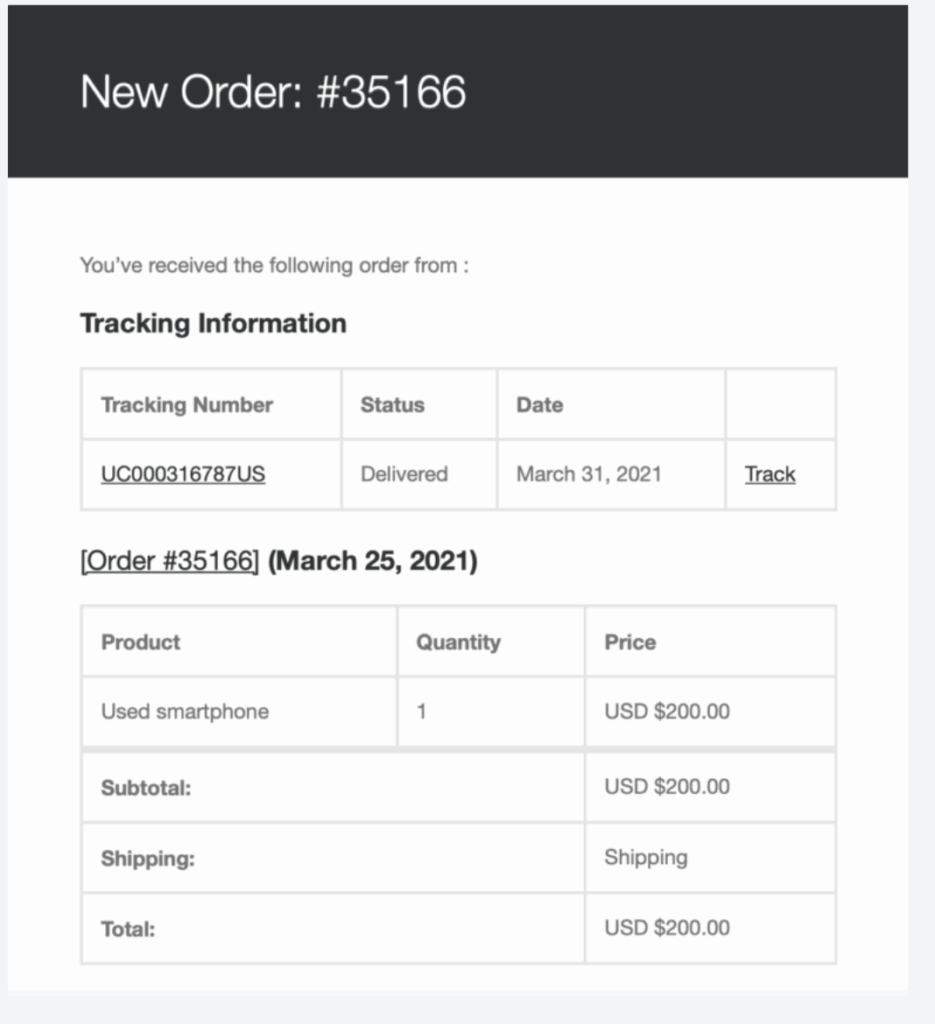Click the Price column header
This screenshot has width=935, height=1024.
point(630,642)
